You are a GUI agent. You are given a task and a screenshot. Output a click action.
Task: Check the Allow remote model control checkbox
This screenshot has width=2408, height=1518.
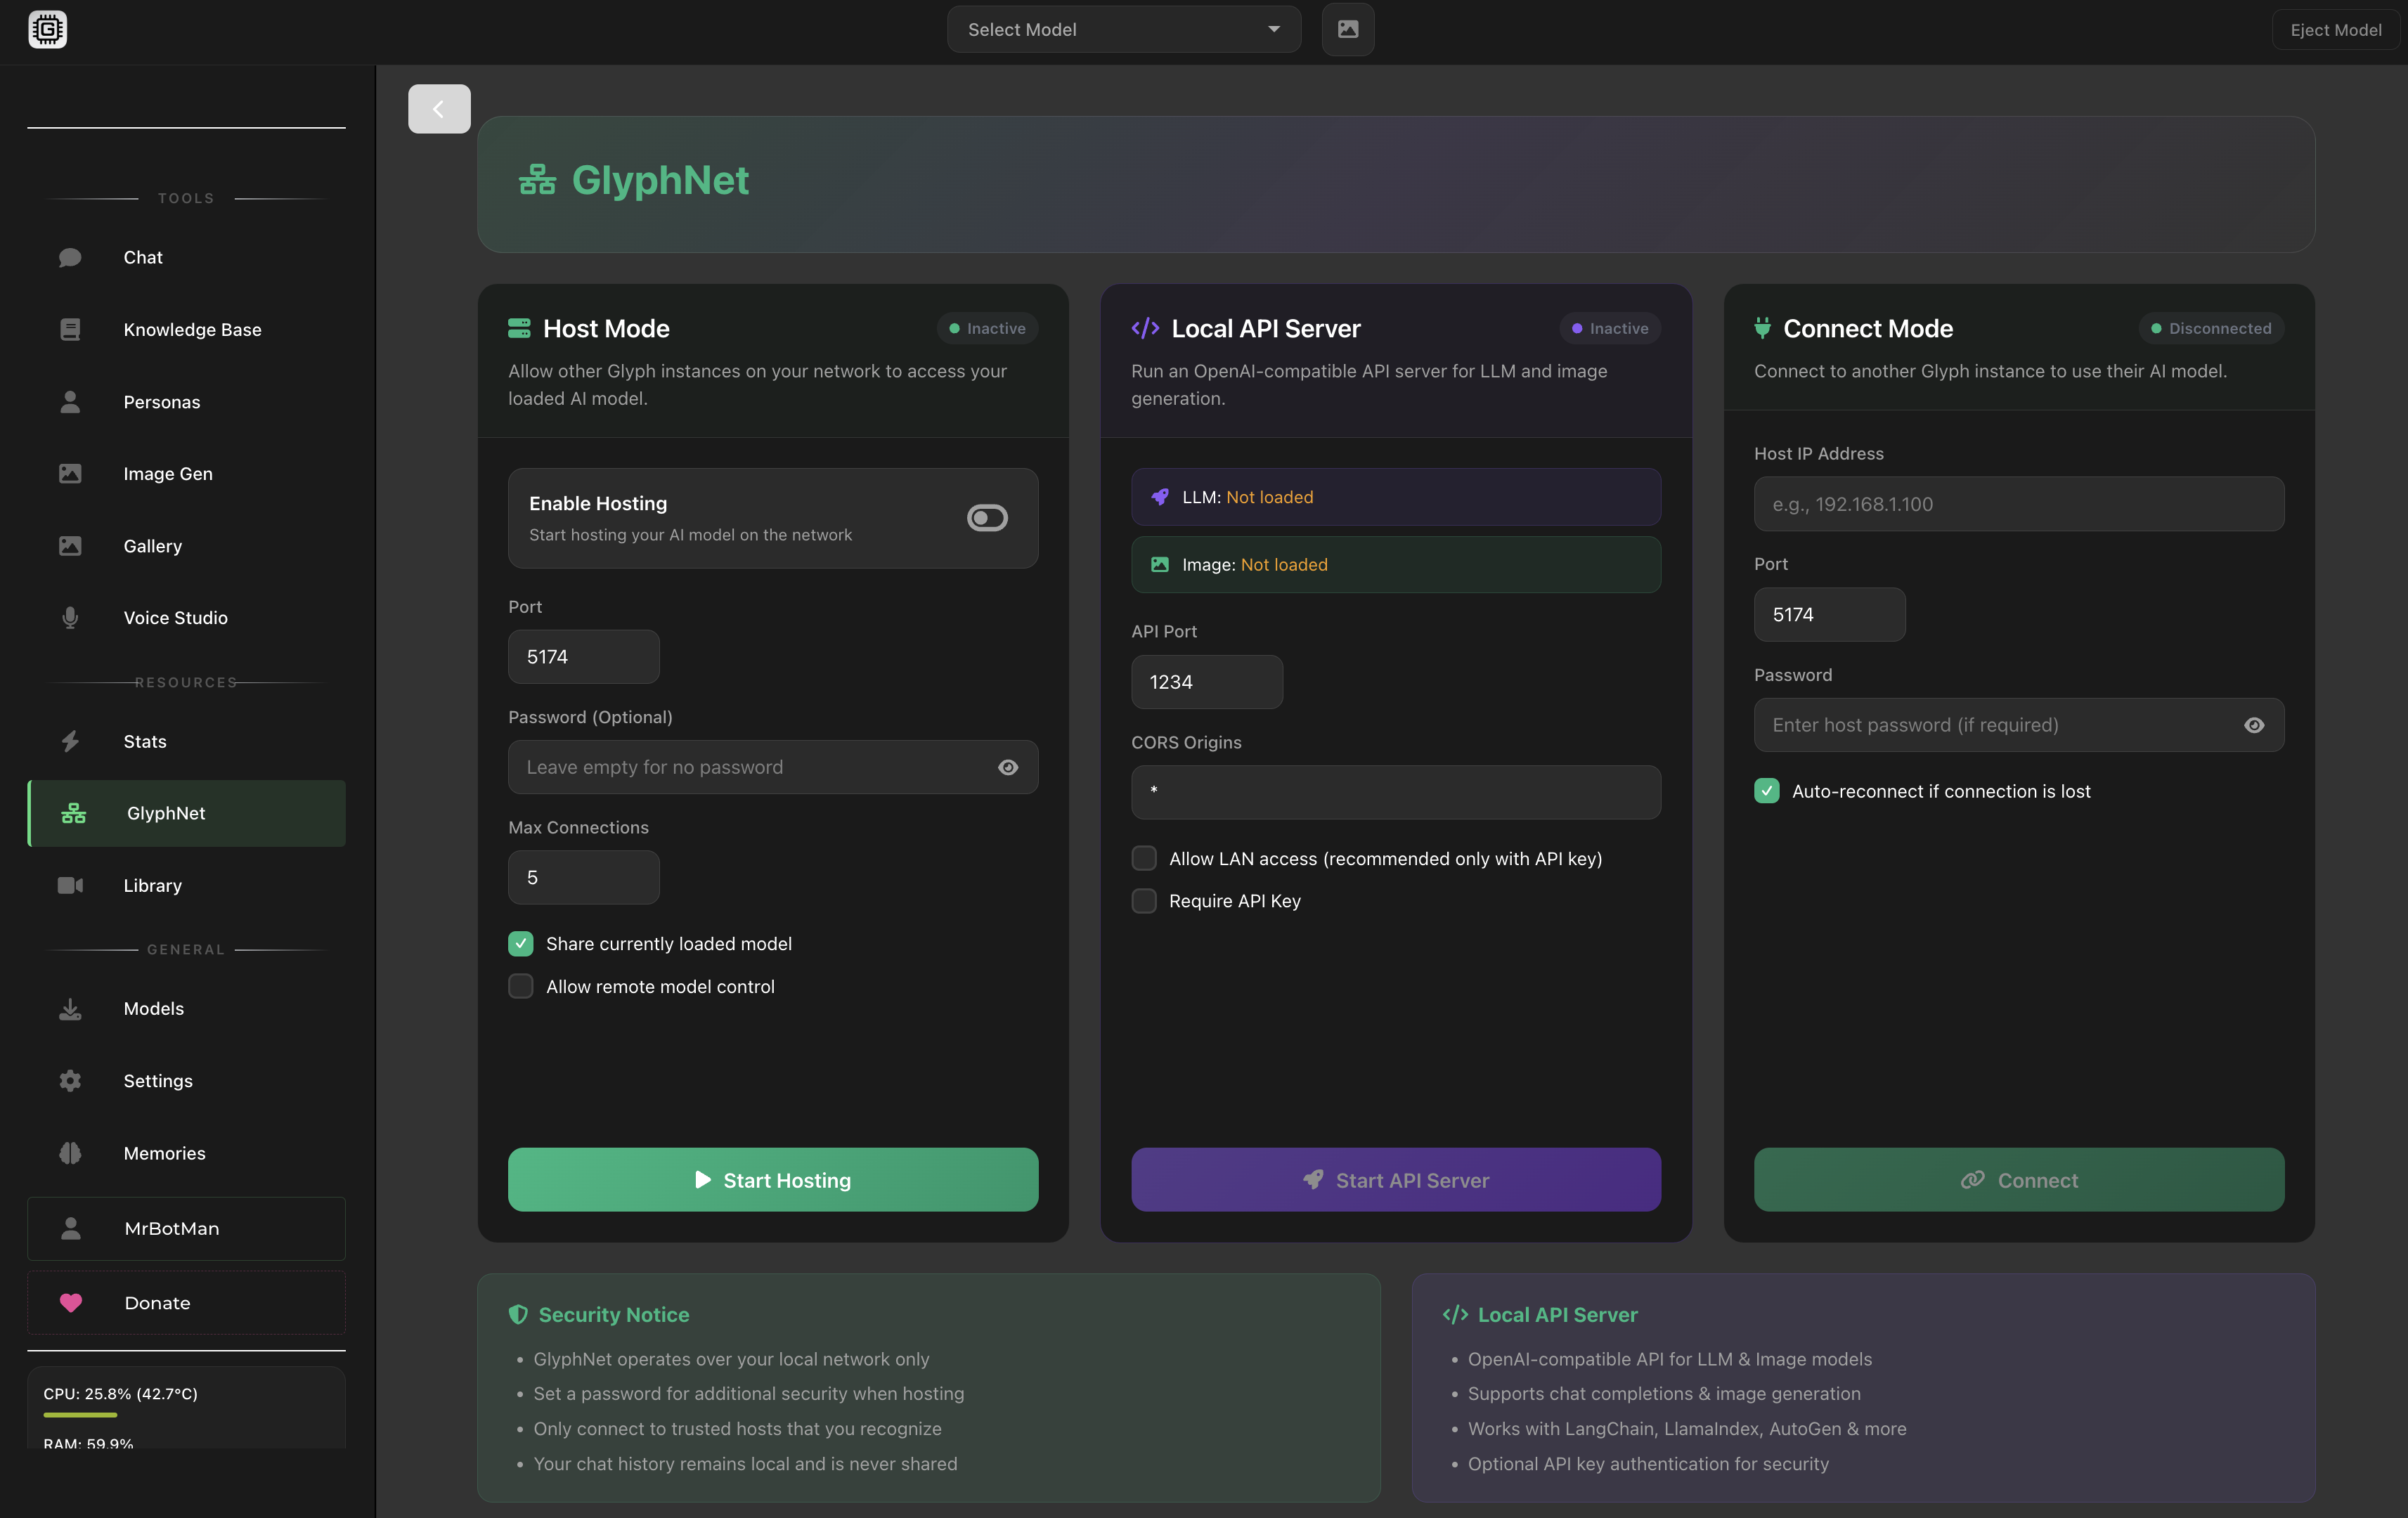(x=520, y=986)
